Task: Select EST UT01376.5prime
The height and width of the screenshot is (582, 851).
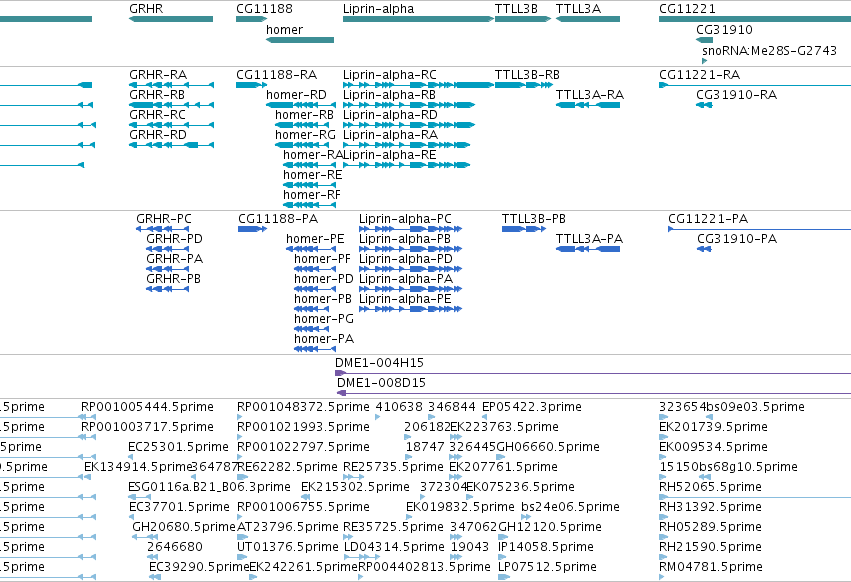Action: point(242,557)
